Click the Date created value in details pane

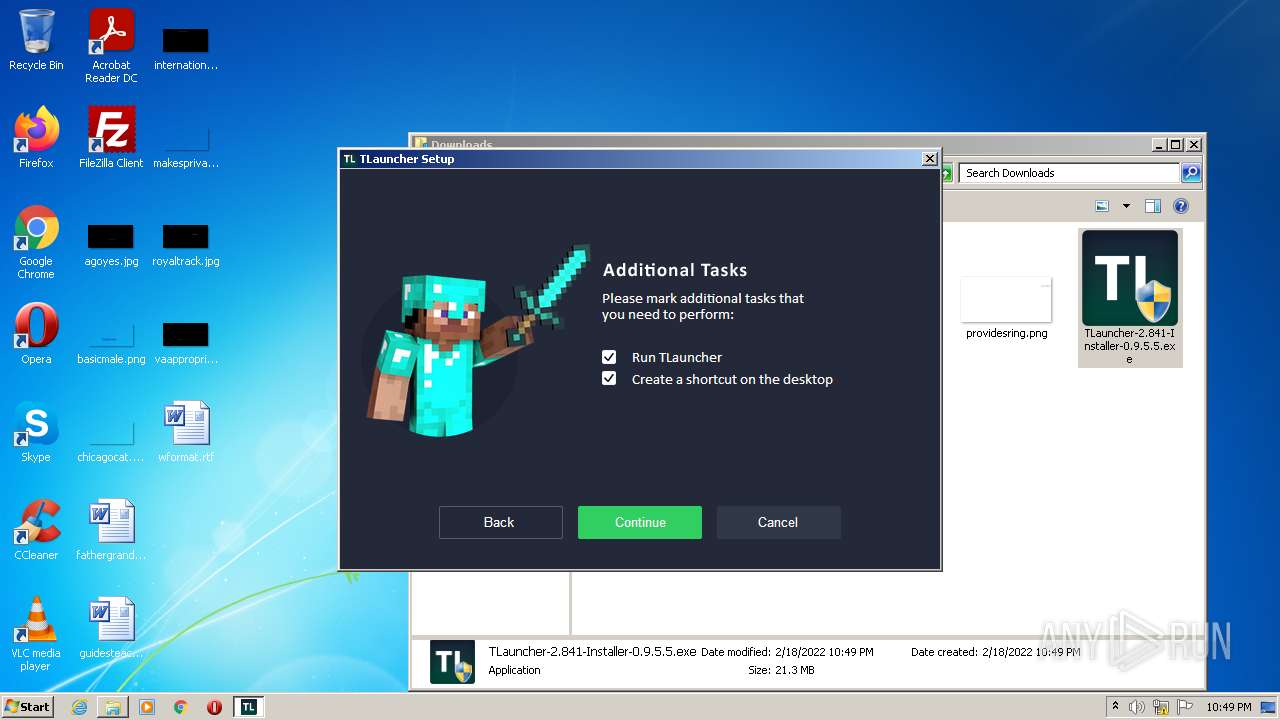pyautogui.click(x=1031, y=652)
